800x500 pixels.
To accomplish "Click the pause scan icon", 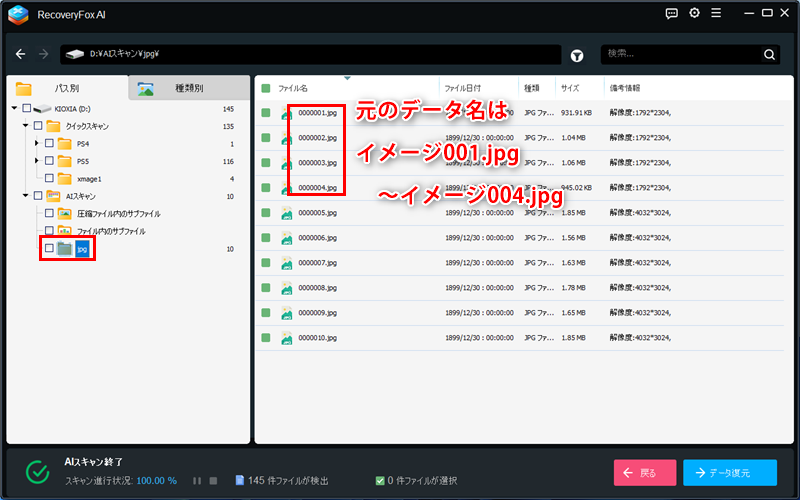I will (x=197, y=480).
